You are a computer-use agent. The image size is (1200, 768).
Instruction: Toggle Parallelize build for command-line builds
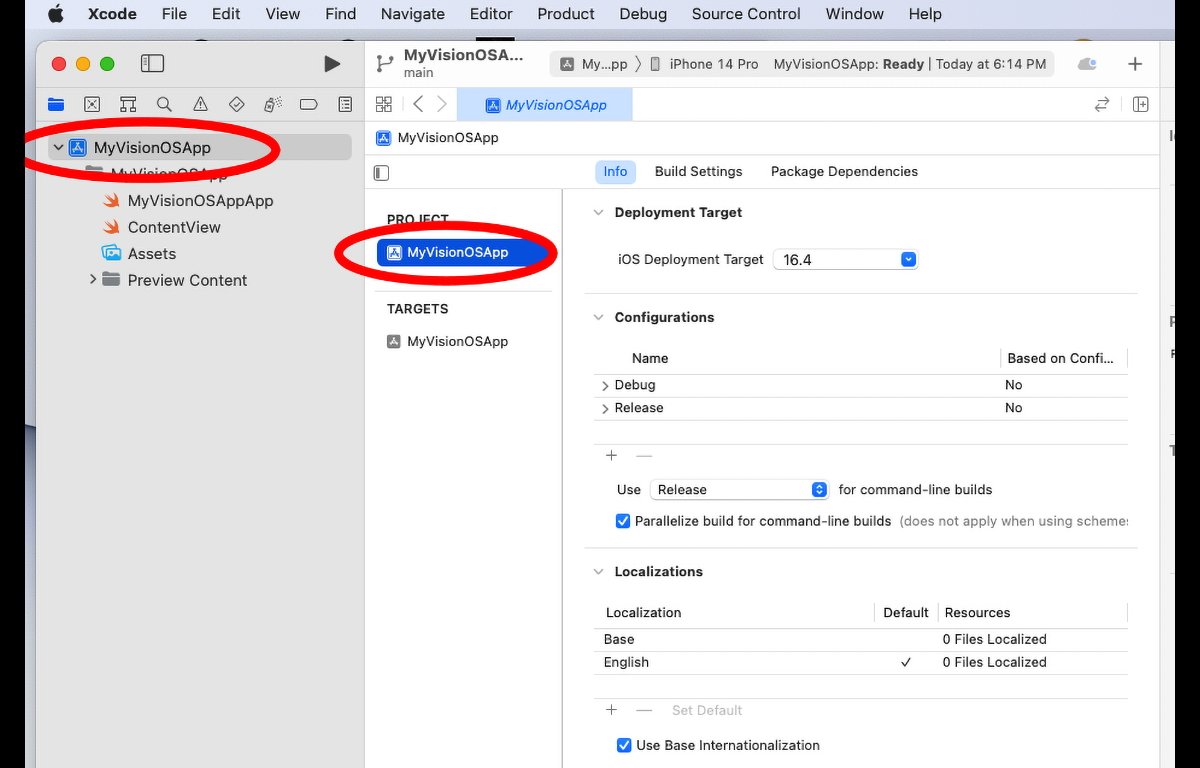tap(624, 521)
